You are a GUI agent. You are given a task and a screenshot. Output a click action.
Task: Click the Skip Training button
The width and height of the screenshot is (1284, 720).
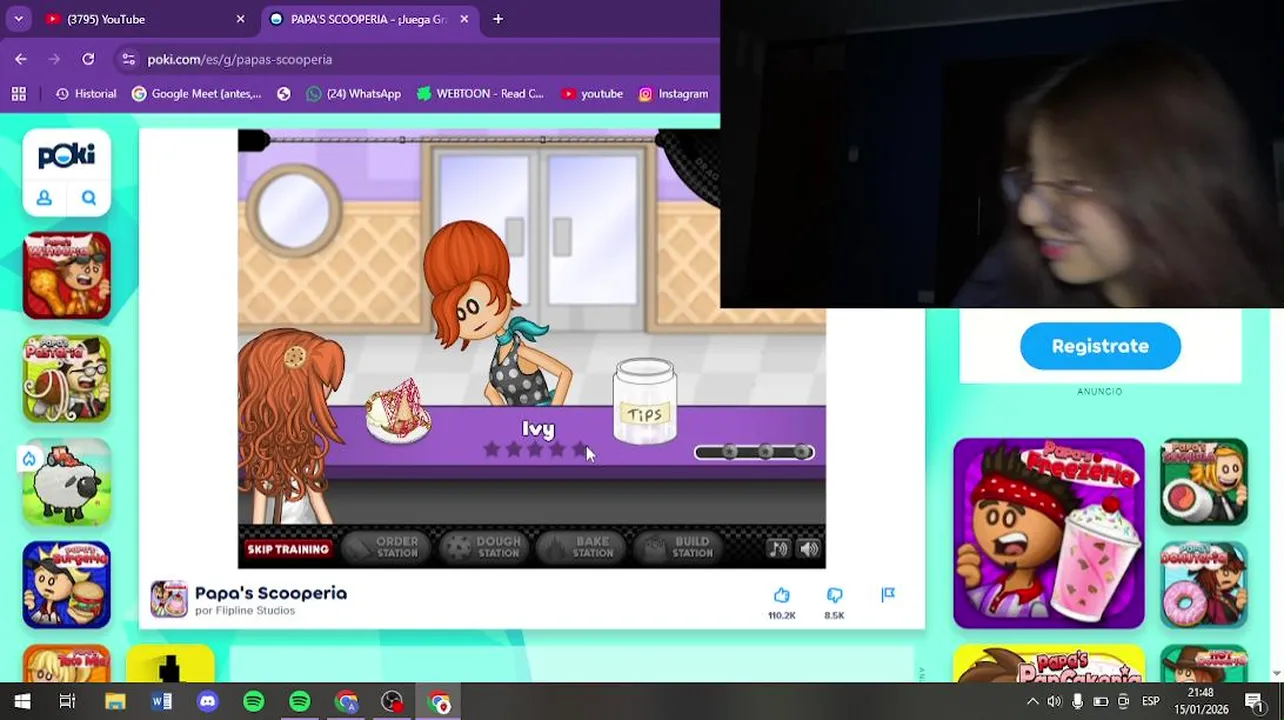[x=288, y=549]
